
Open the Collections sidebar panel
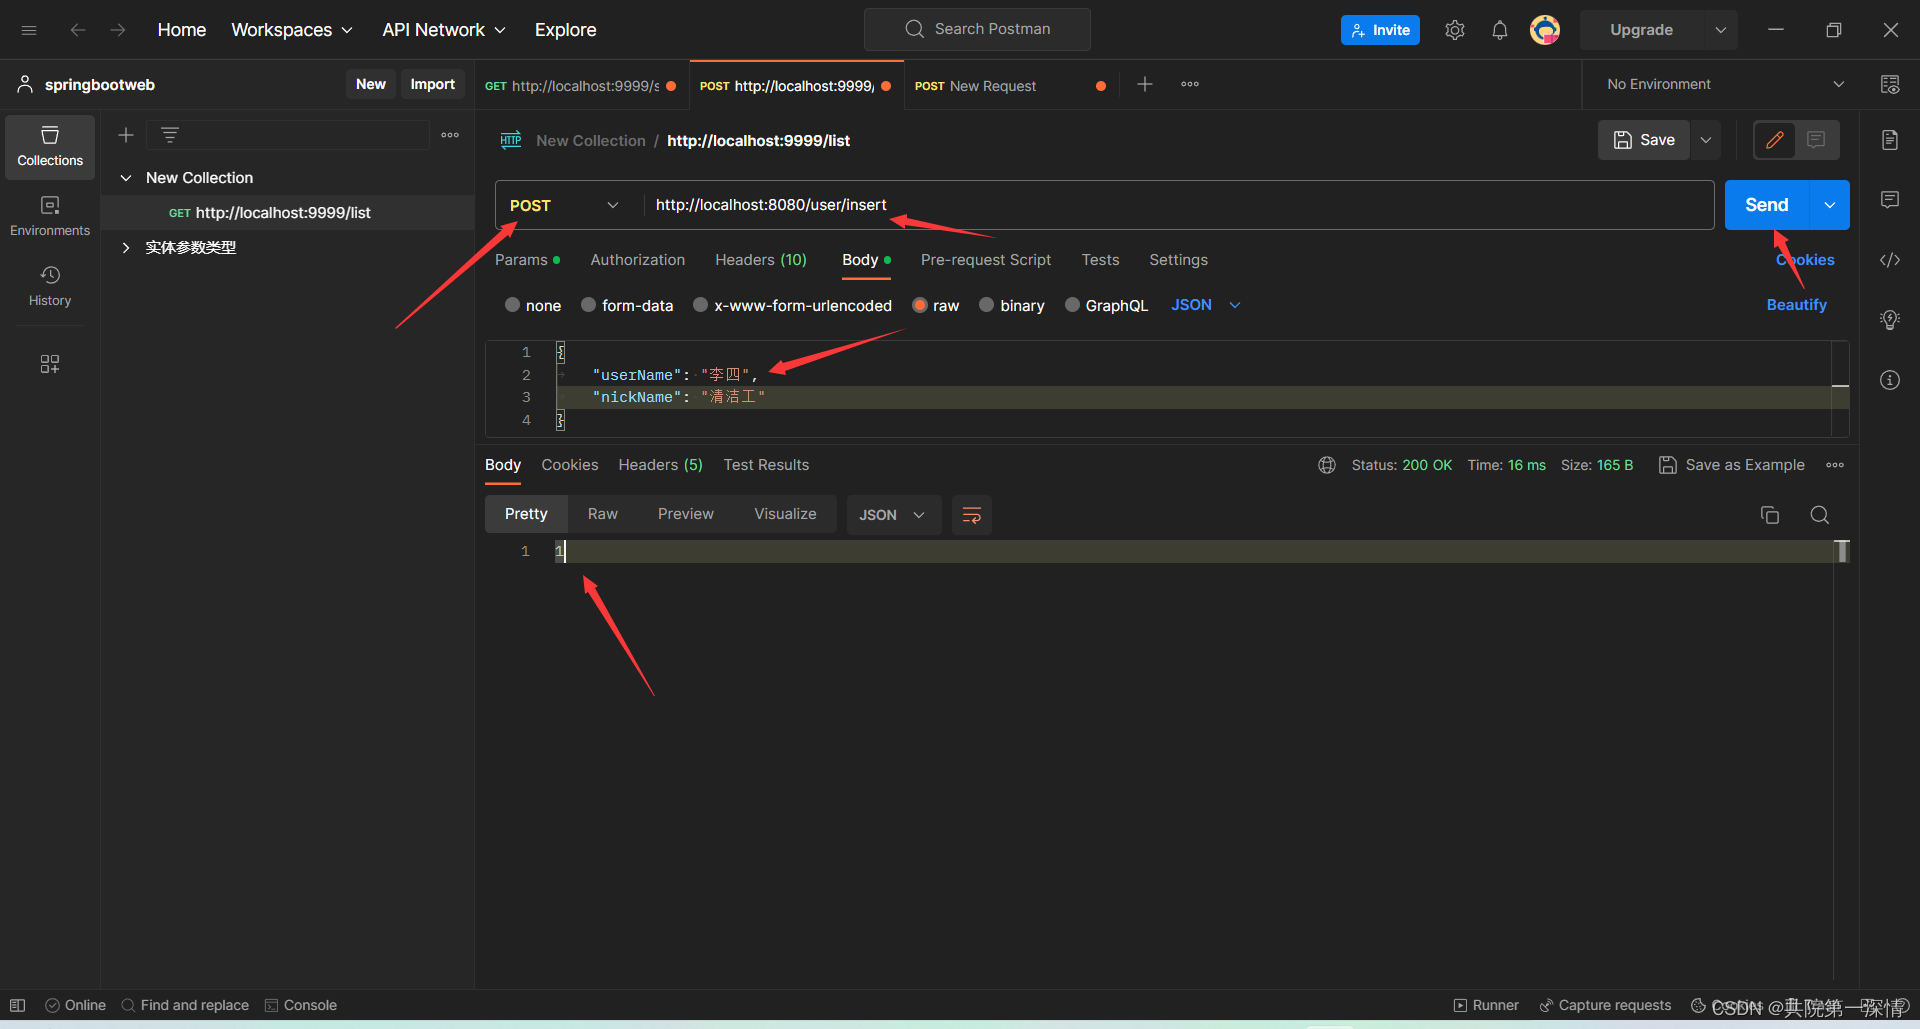click(x=50, y=147)
